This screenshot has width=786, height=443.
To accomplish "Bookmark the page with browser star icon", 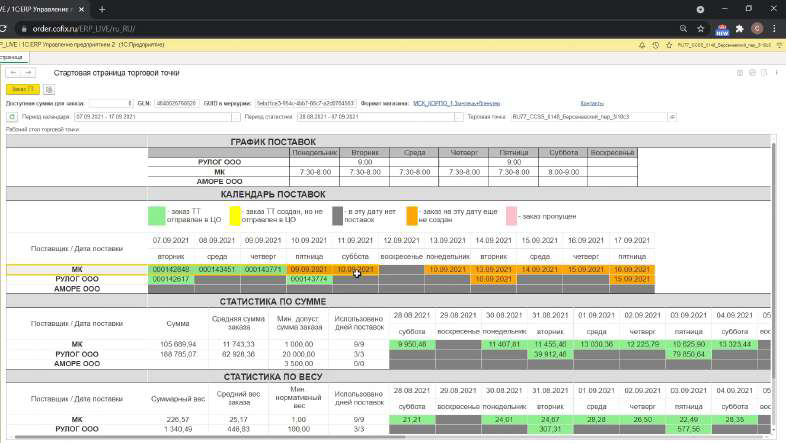I will pos(701,29).
